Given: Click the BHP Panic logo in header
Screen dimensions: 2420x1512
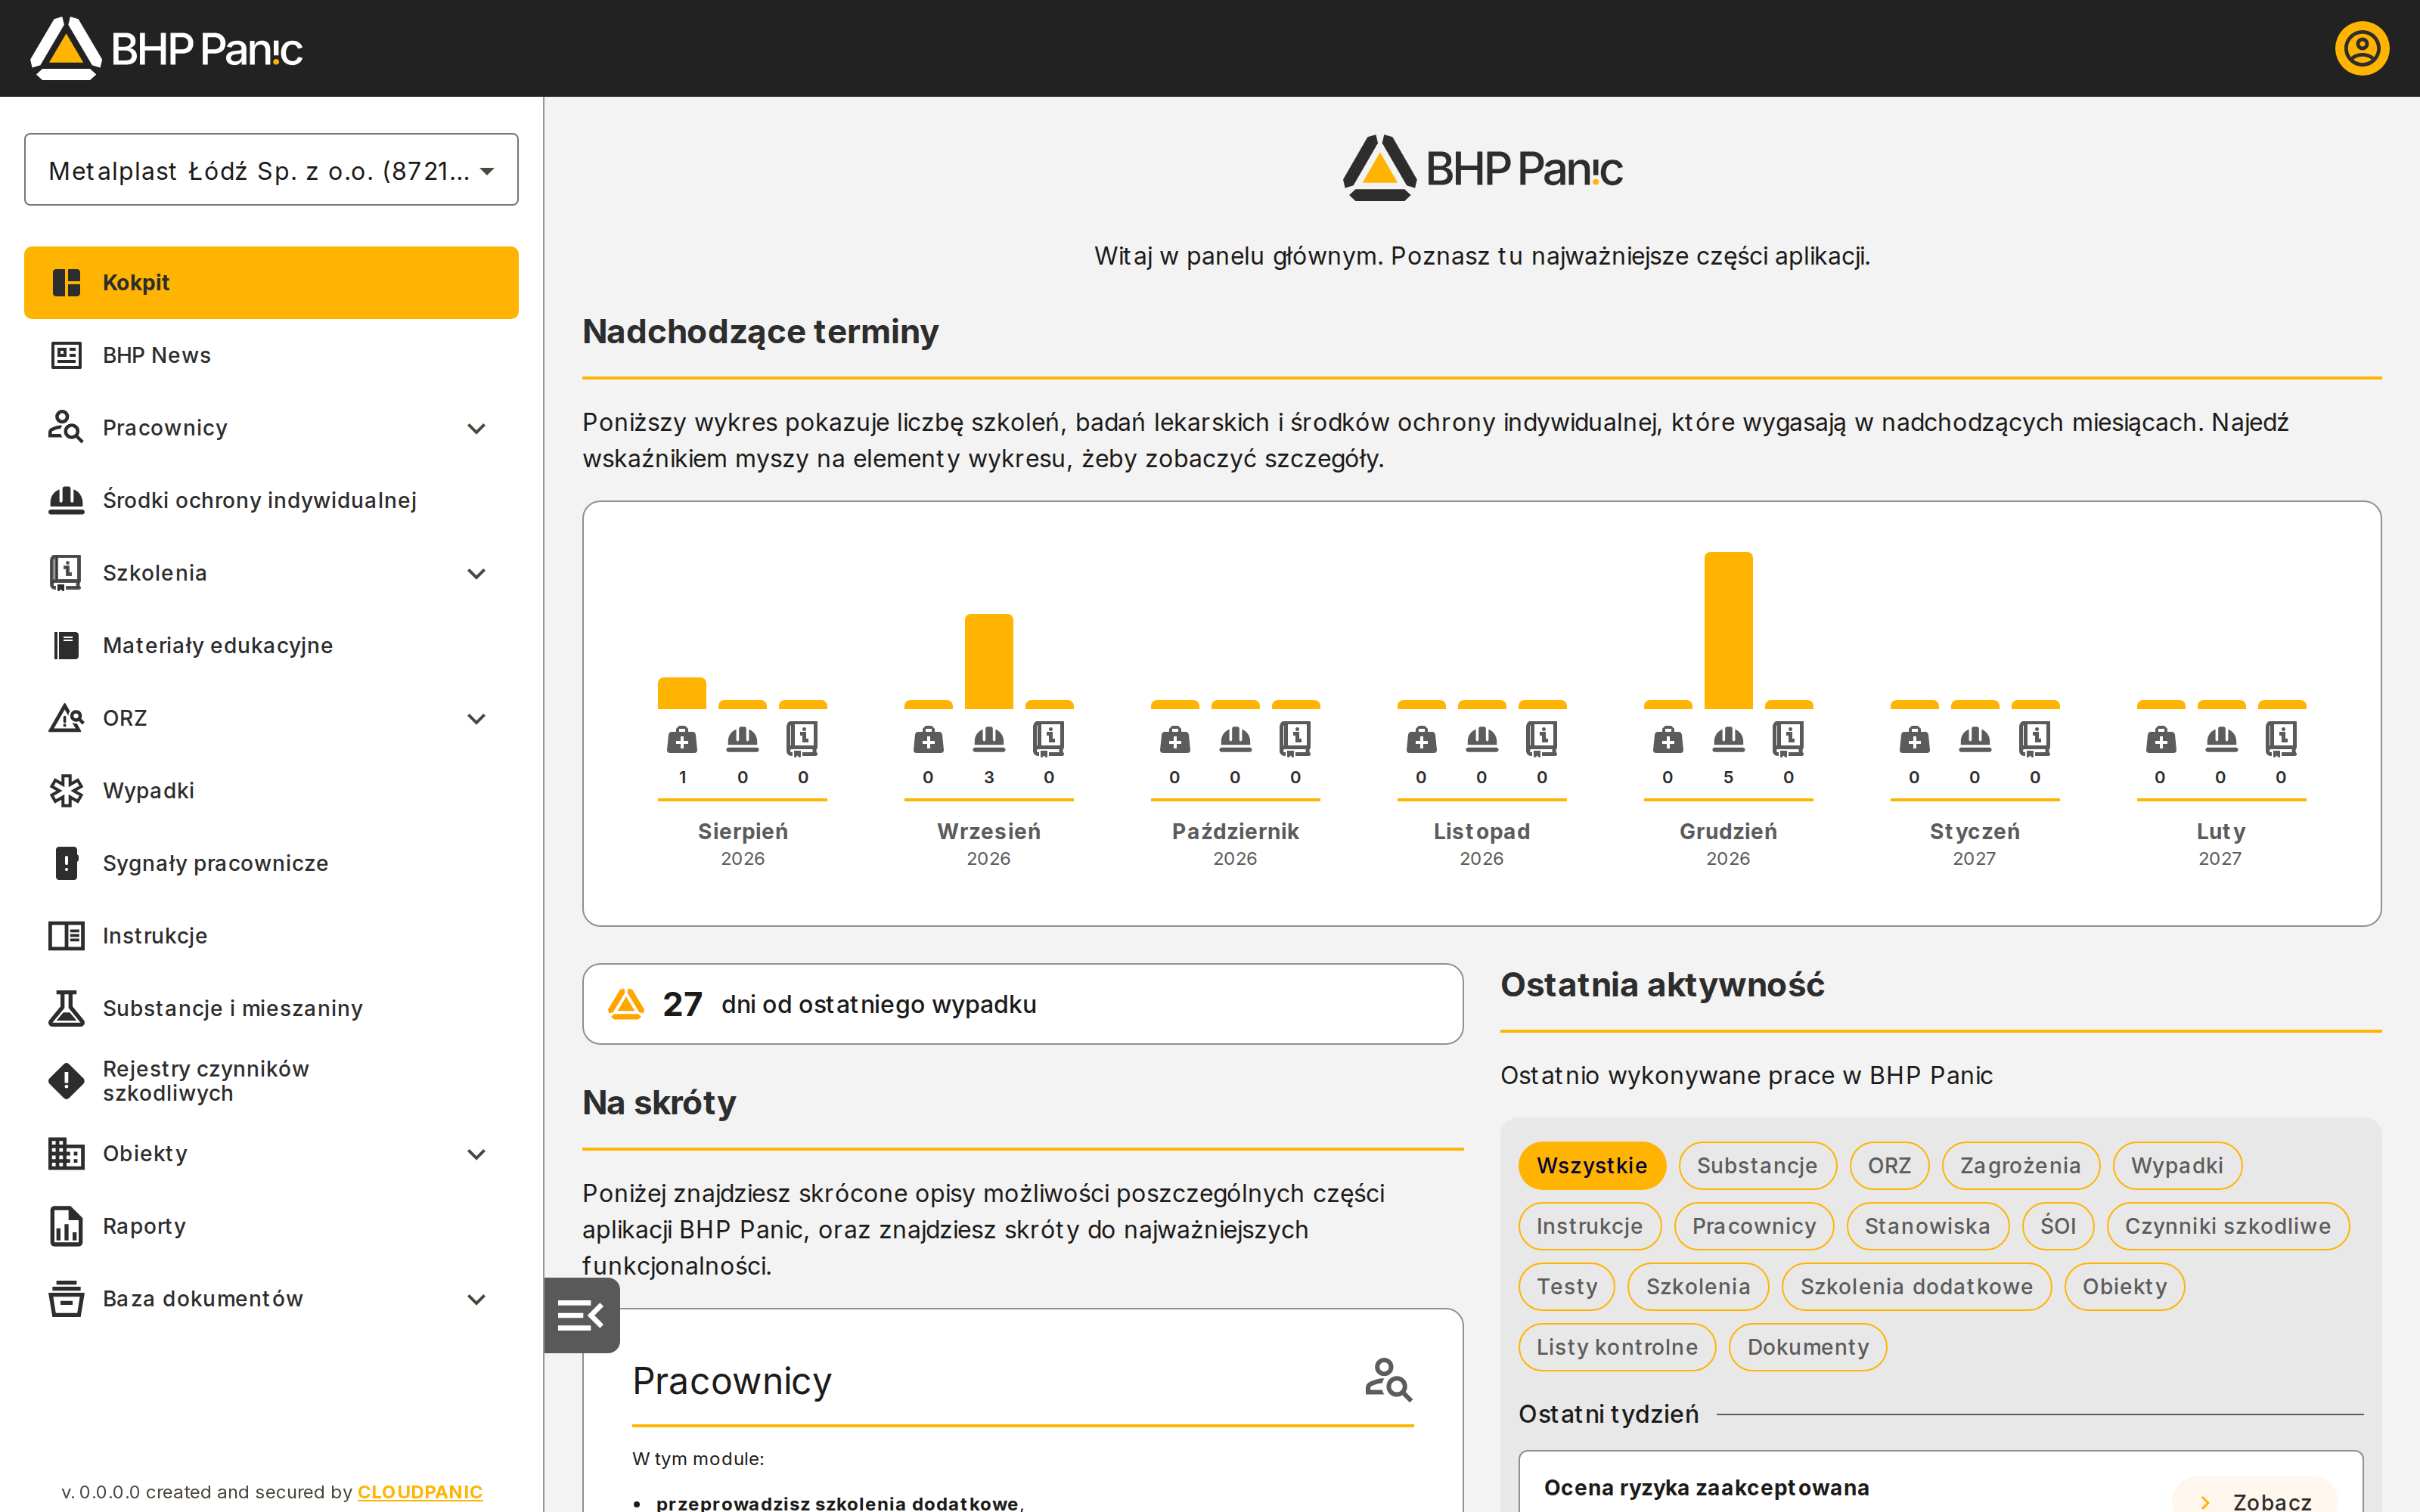Looking at the screenshot, I should pyautogui.click(x=166, y=48).
